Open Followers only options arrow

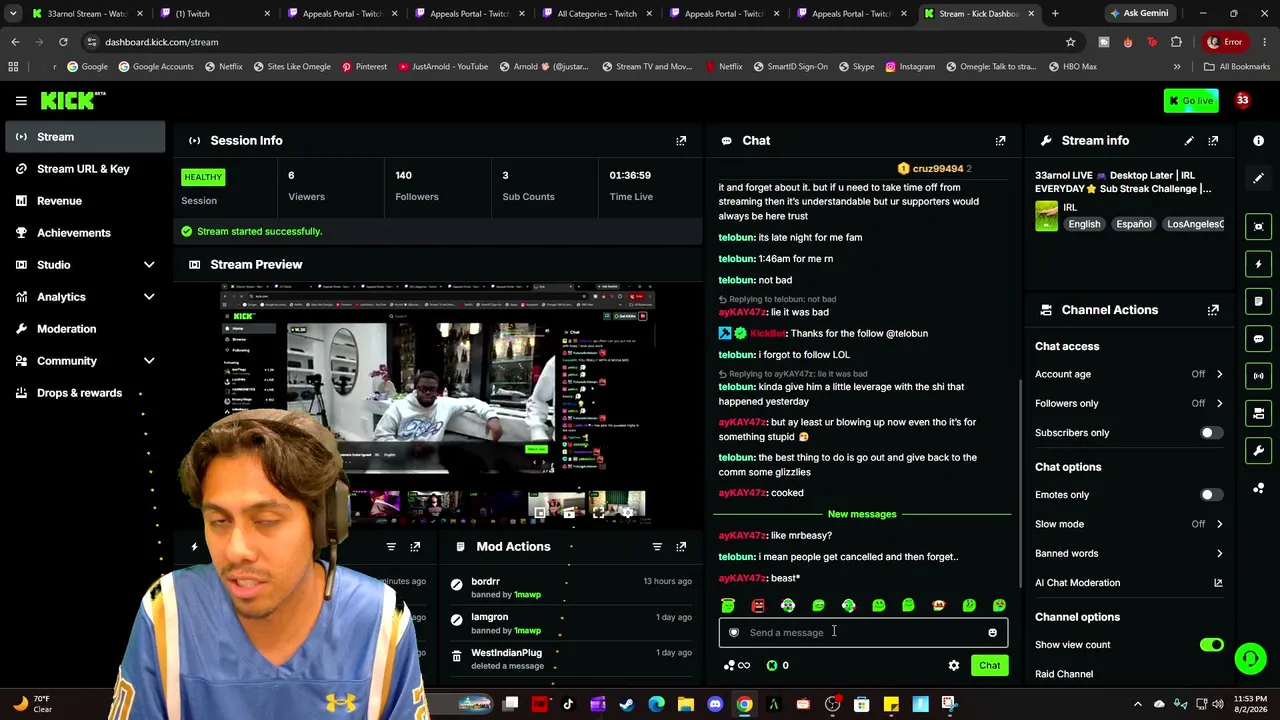click(1219, 403)
